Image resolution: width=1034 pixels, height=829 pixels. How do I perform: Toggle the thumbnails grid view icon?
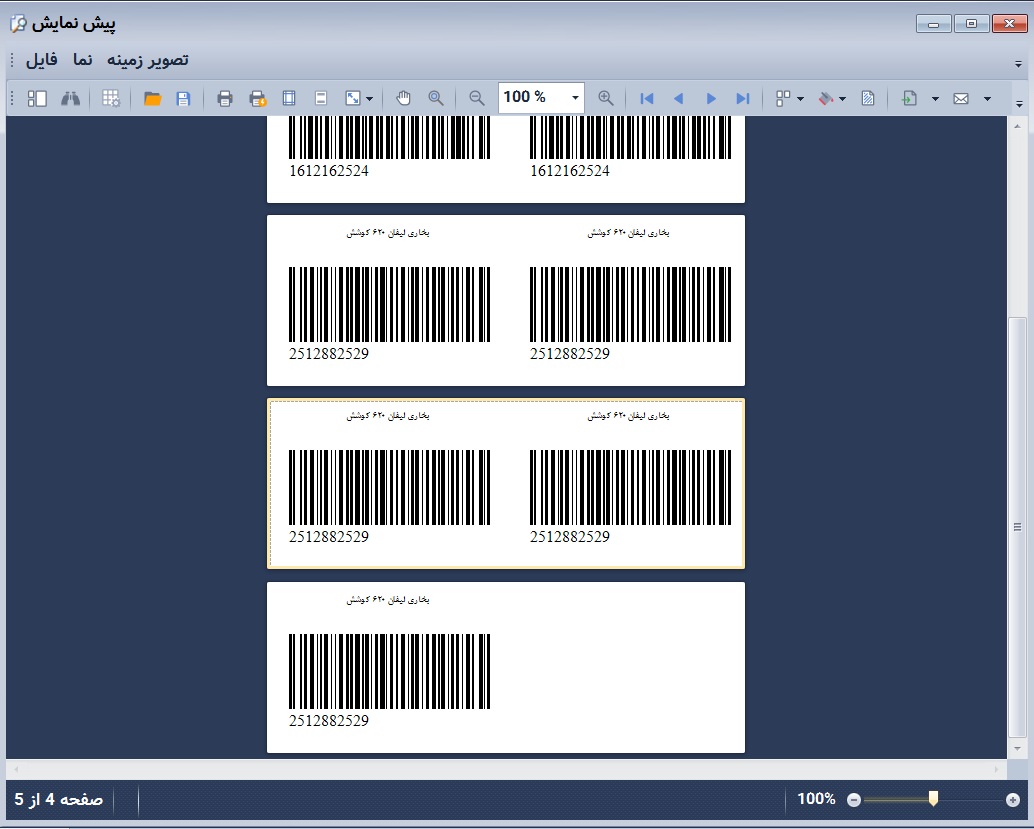(x=111, y=98)
